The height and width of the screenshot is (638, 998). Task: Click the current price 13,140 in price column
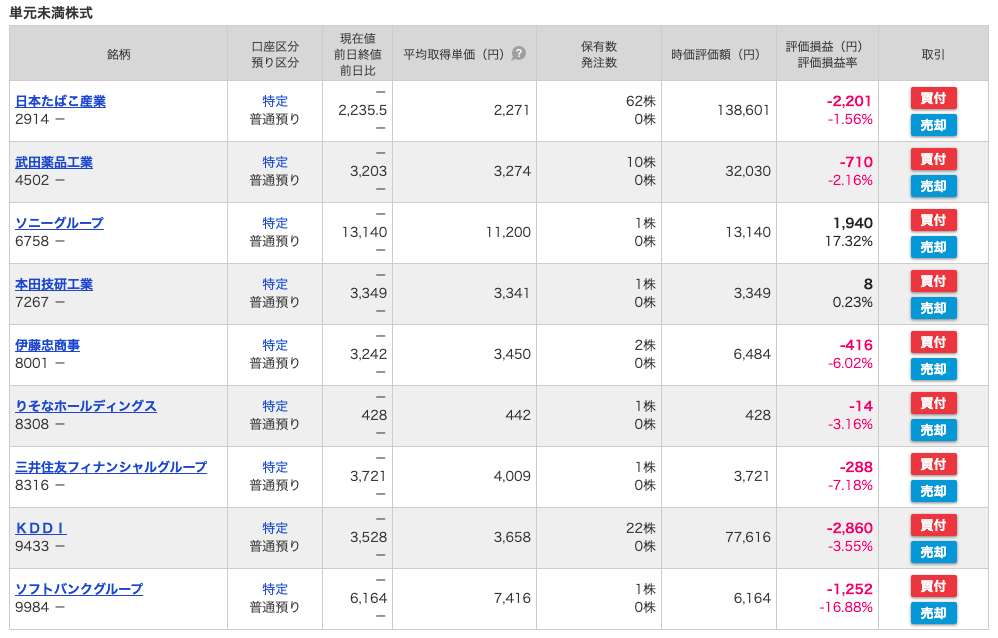tap(364, 232)
